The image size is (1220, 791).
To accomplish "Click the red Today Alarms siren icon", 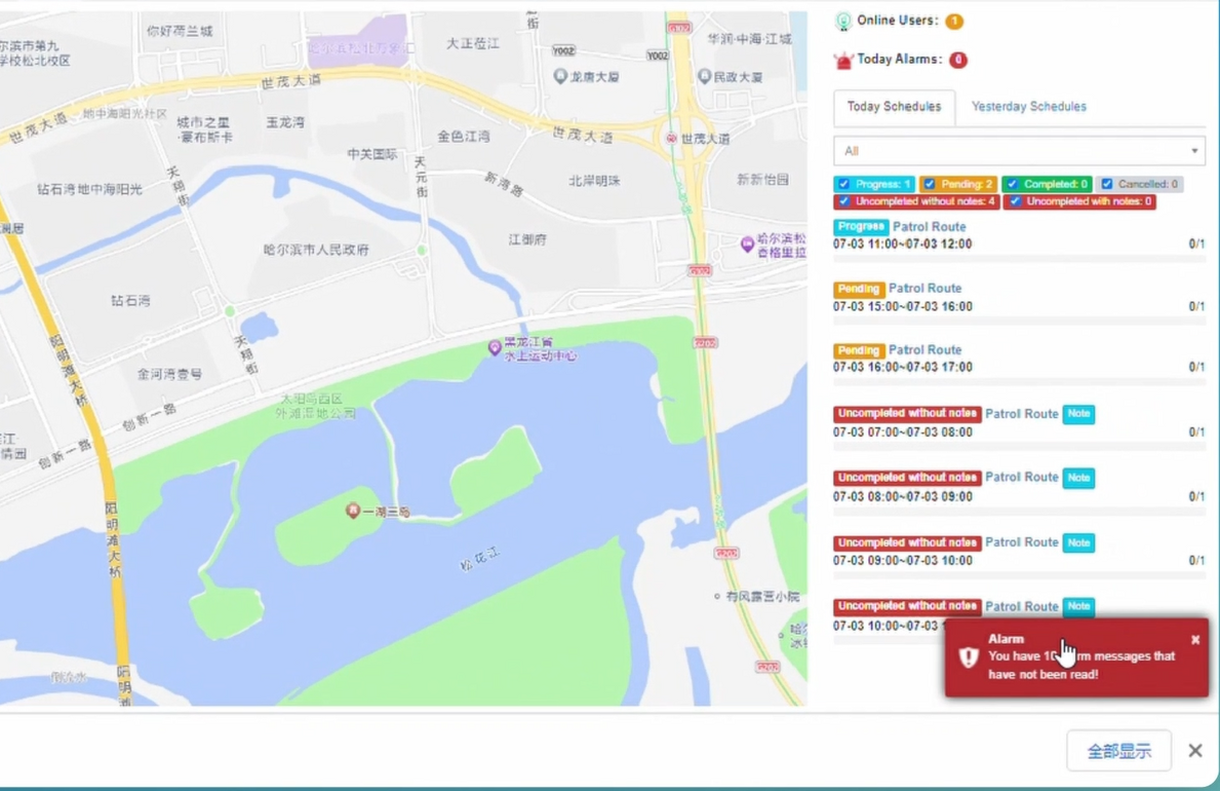I will [843, 60].
